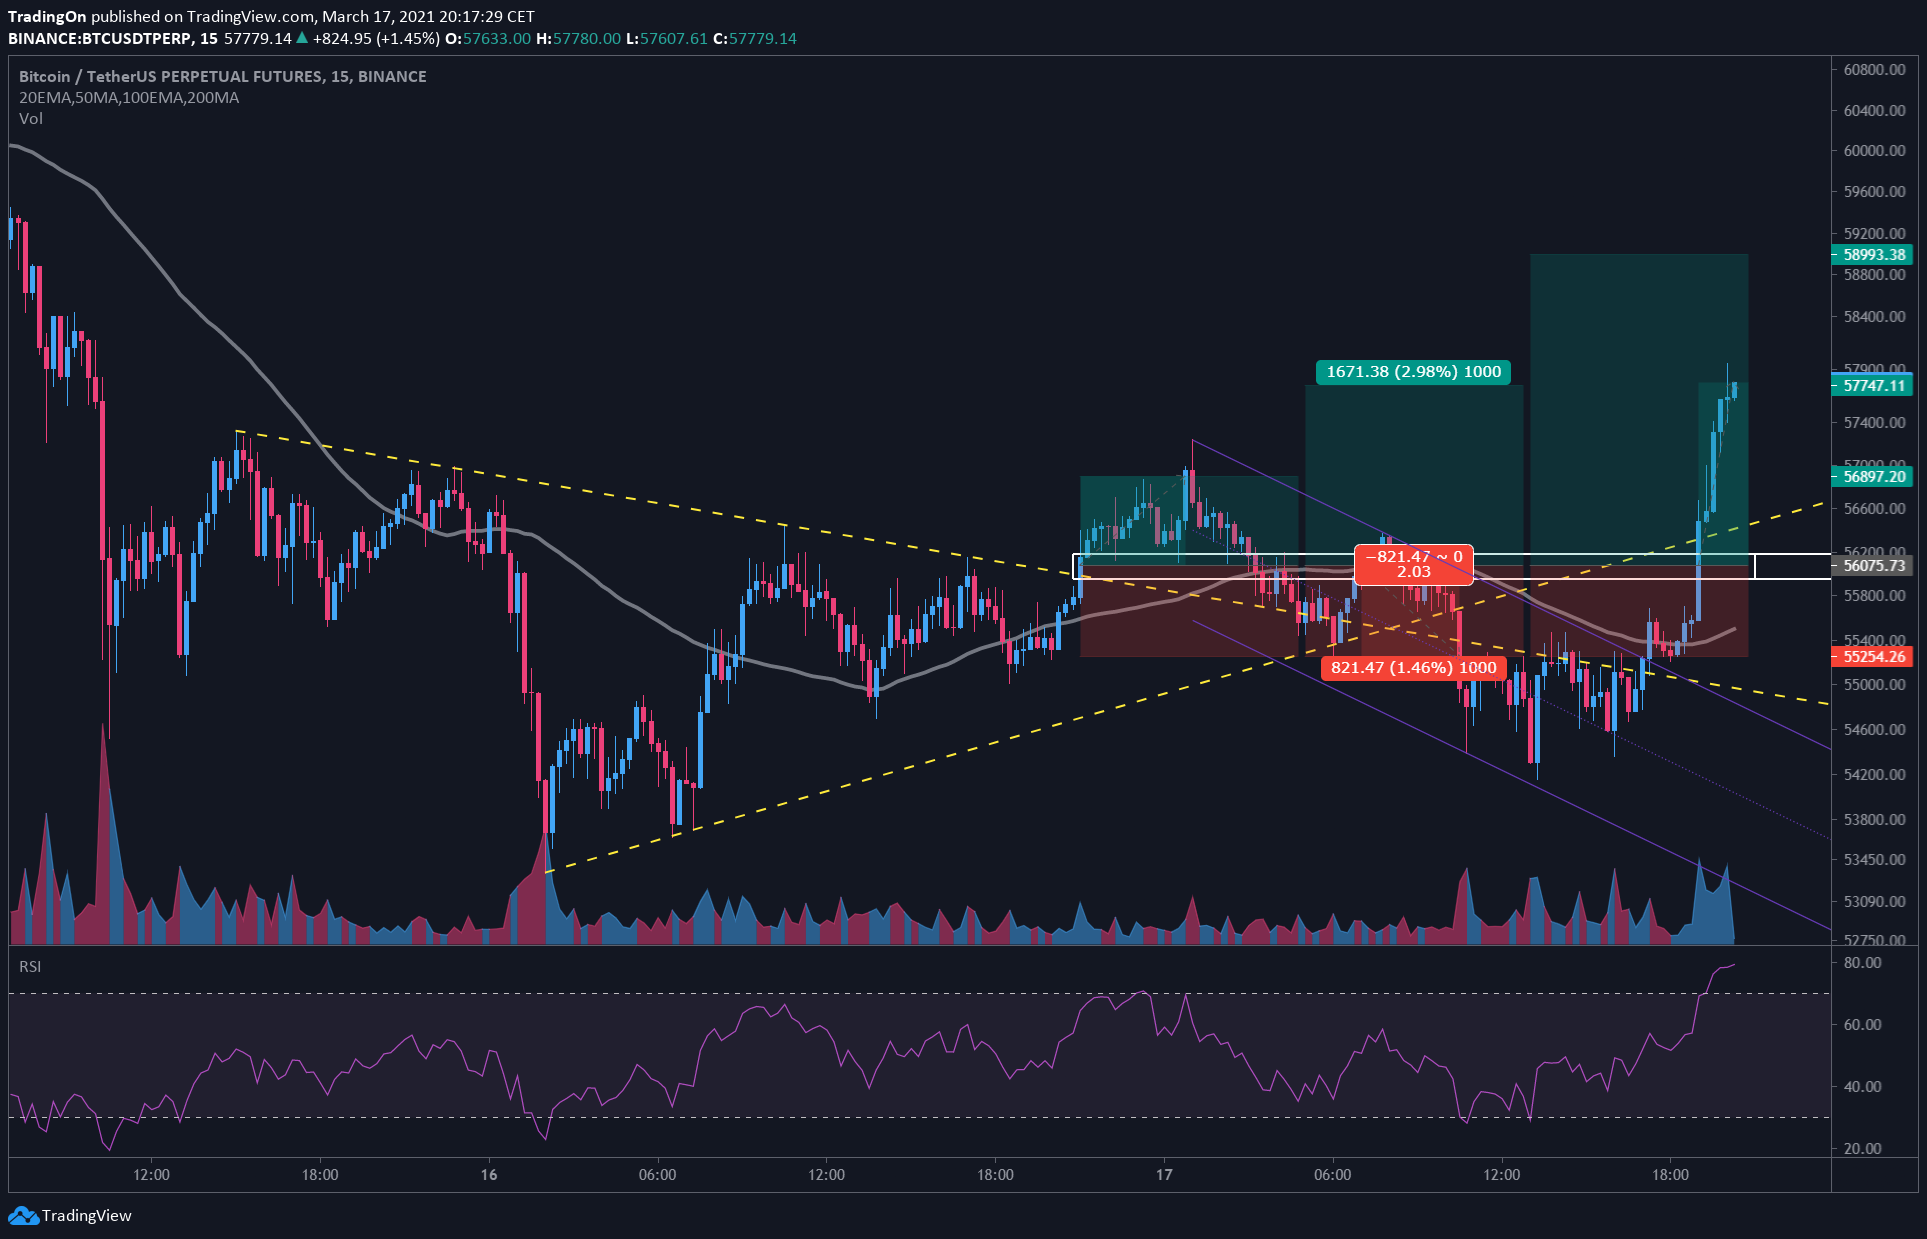Click the 60800.00 price axis value
Screen dimensions: 1927x1239
coord(1874,70)
